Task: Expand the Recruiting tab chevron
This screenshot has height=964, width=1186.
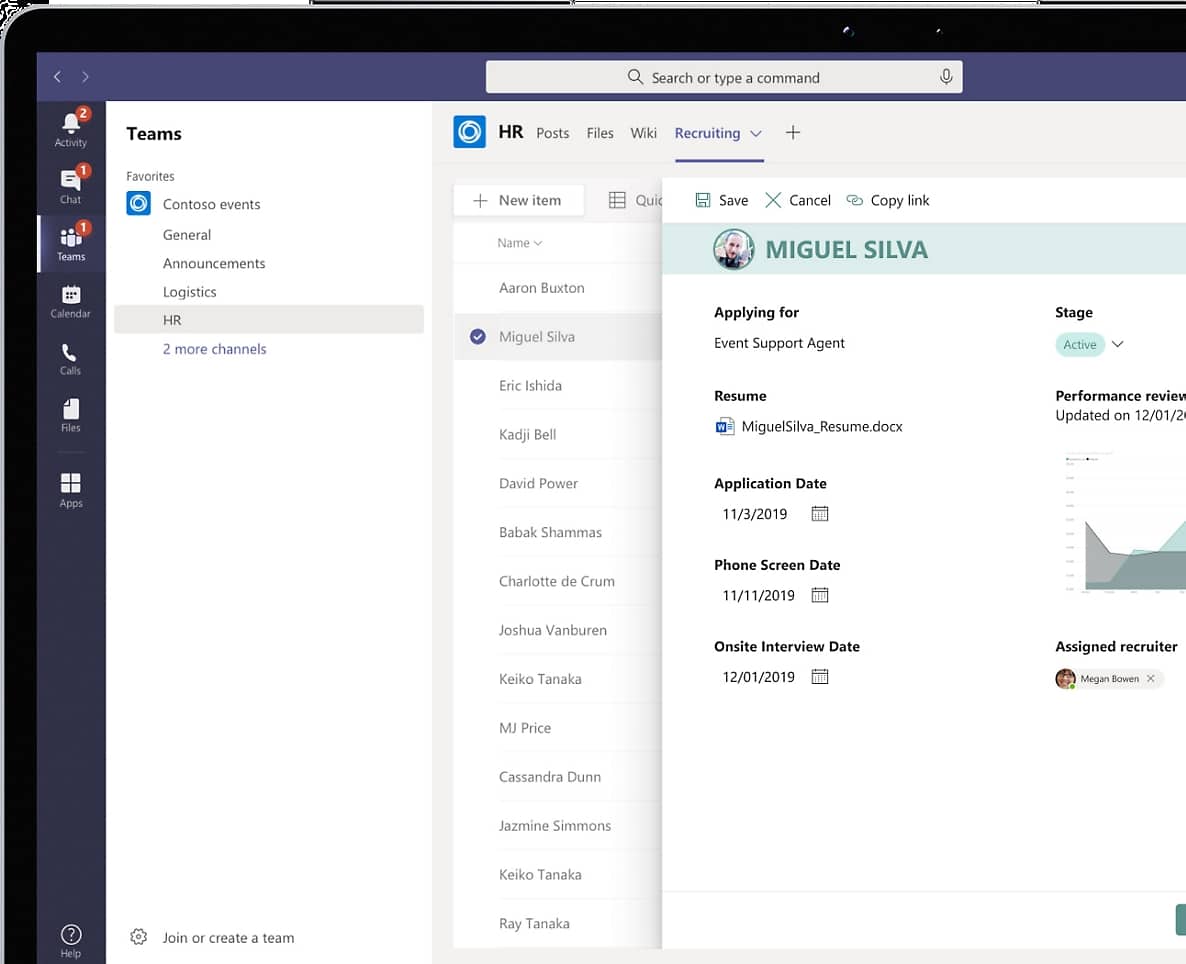Action: [x=756, y=133]
